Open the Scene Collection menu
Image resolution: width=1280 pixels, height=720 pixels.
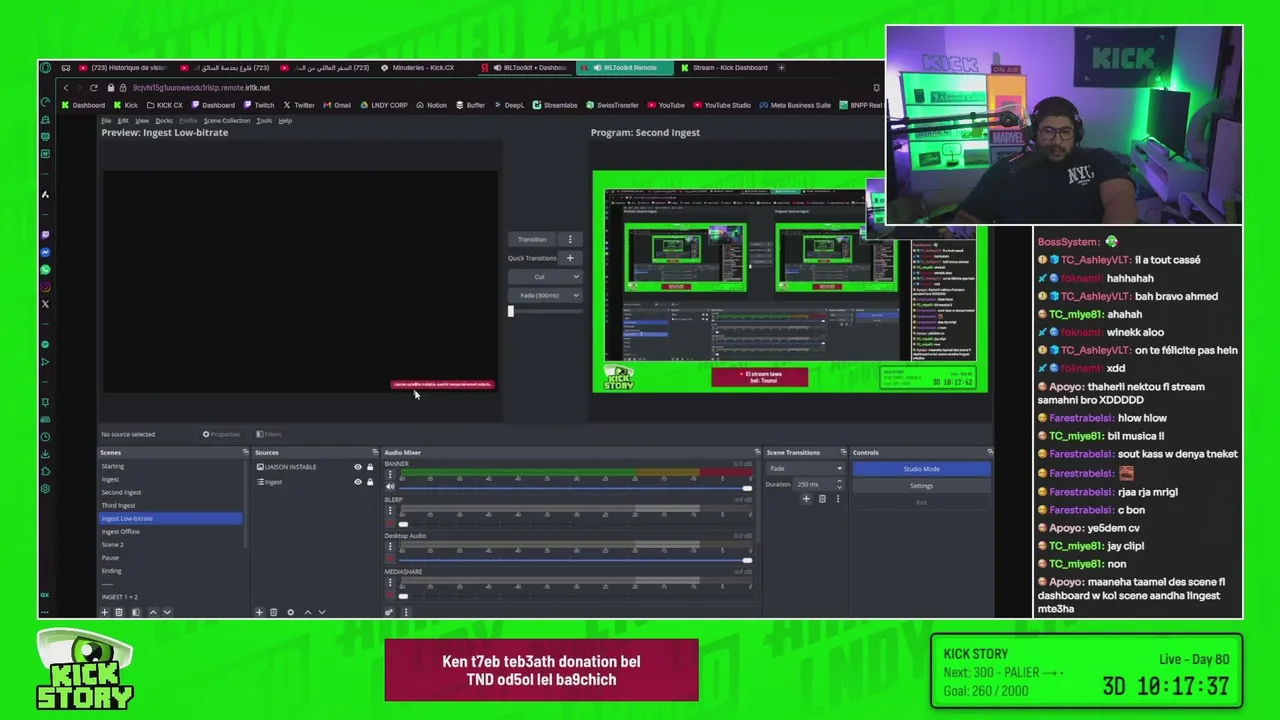(x=227, y=121)
